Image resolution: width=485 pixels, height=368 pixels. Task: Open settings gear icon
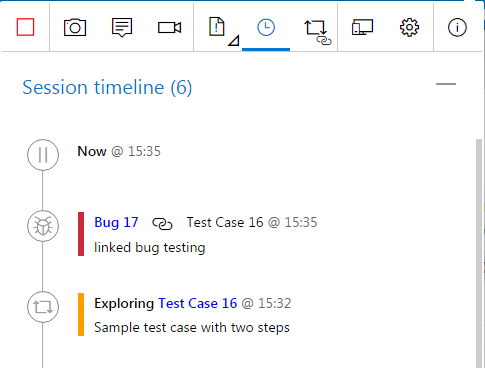pos(409,27)
